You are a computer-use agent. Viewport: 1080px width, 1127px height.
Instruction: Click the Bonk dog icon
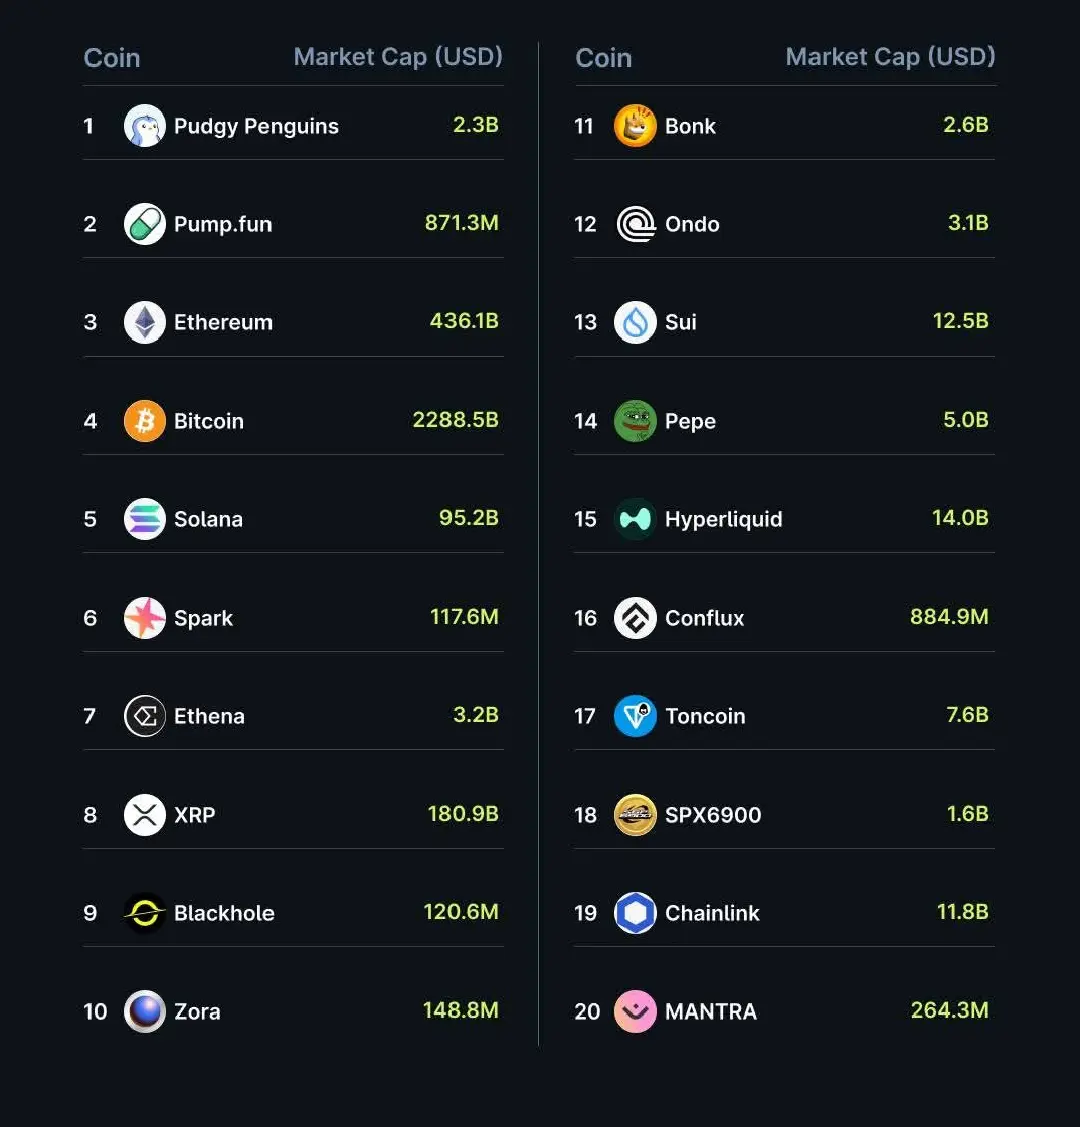coord(635,126)
